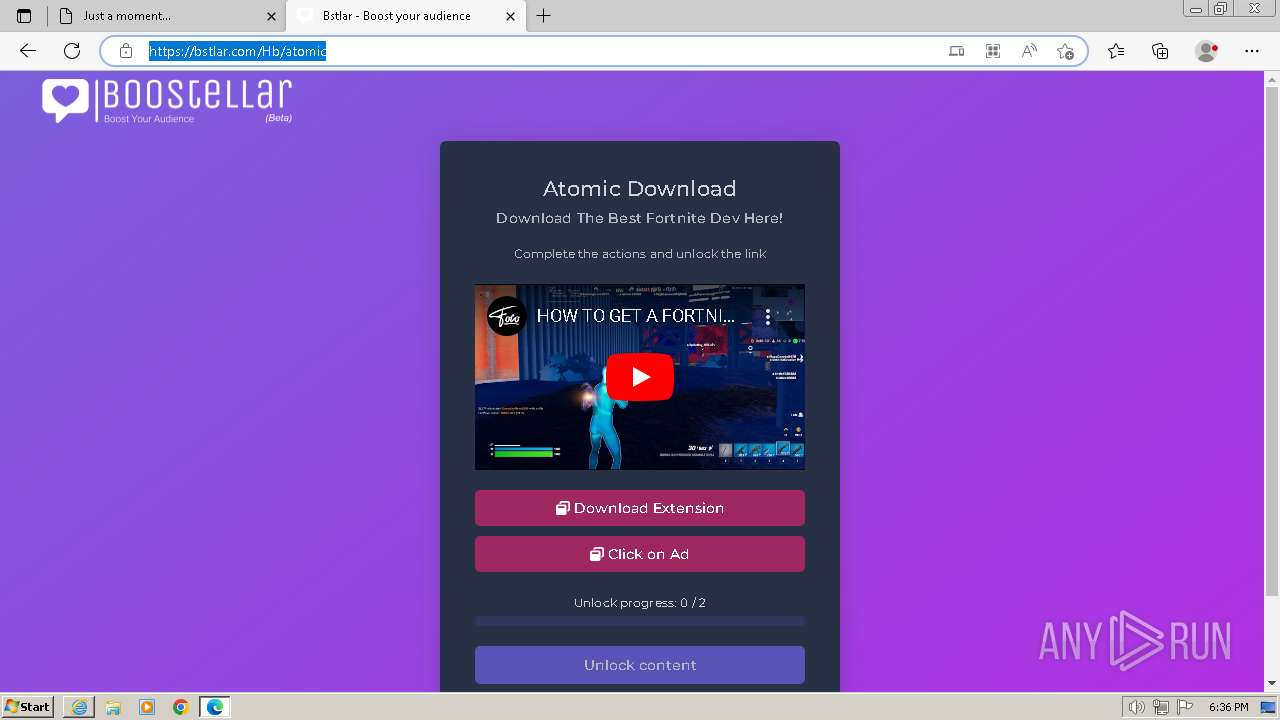Screen dimensions: 1280x720
Task: Open the extensions grid icon in address bar
Action: (993, 51)
